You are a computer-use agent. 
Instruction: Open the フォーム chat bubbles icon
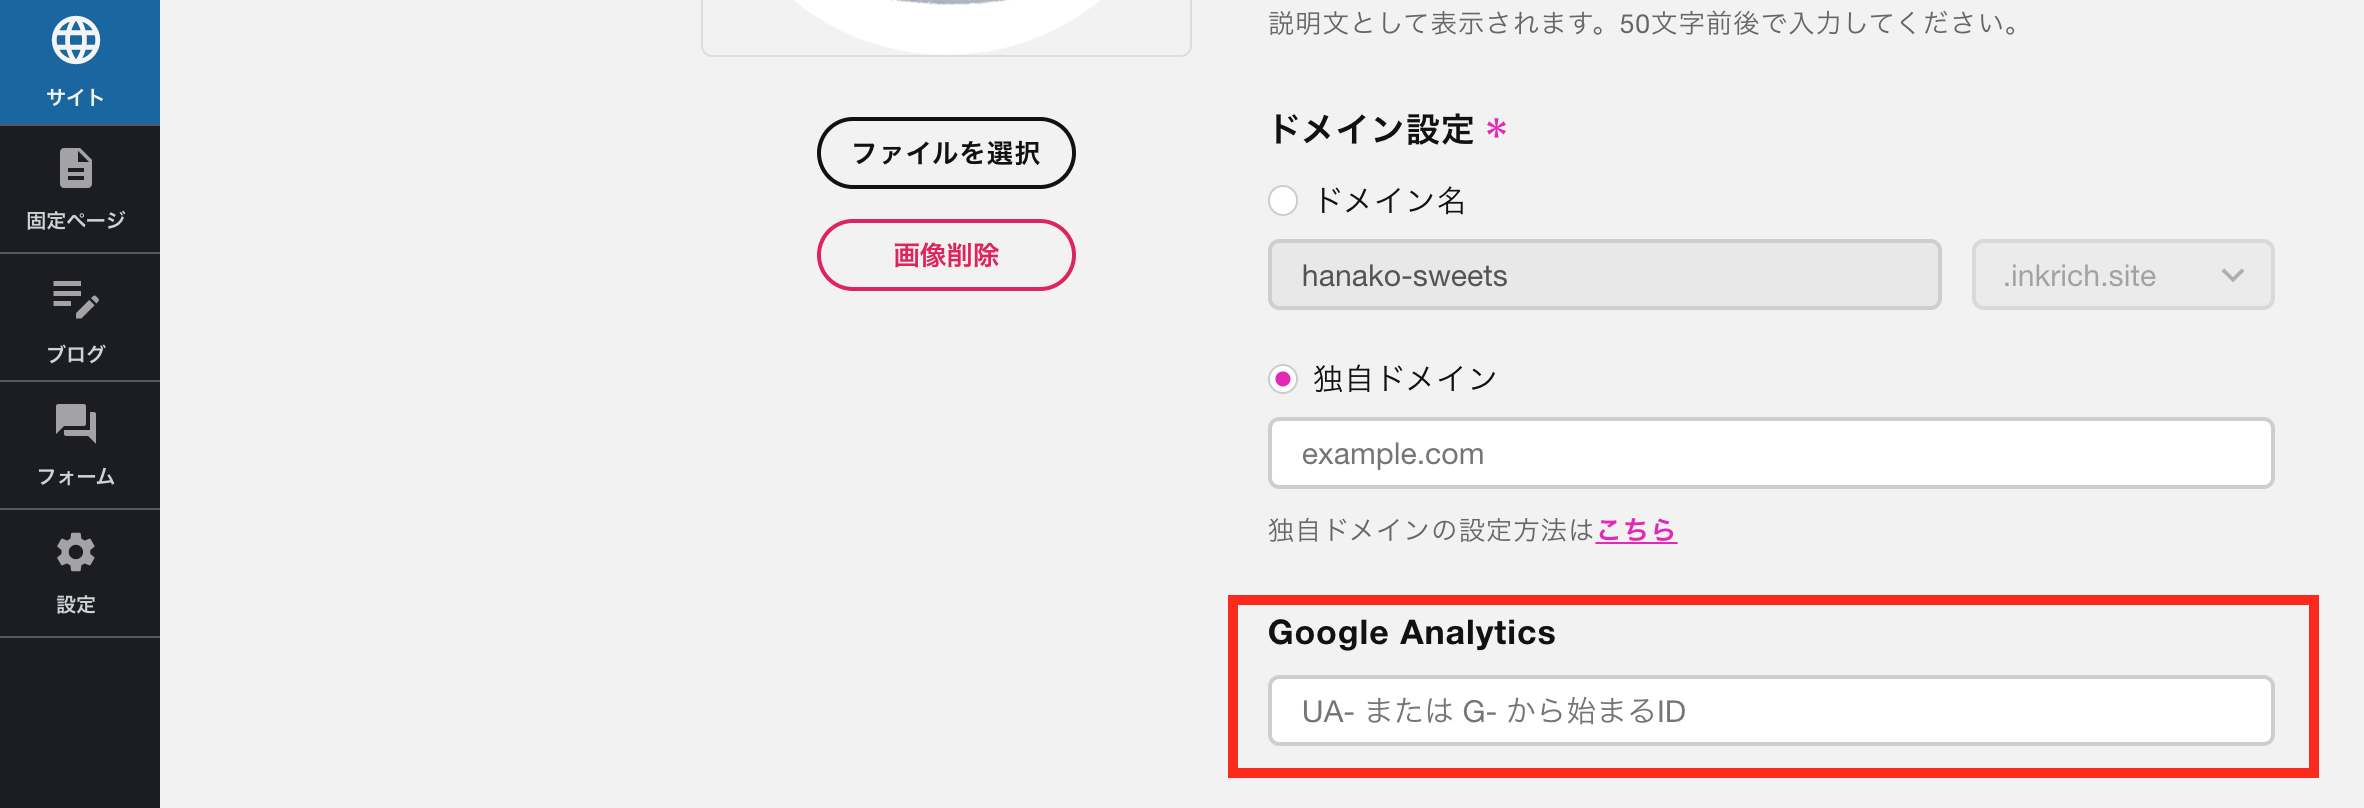point(76,424)
